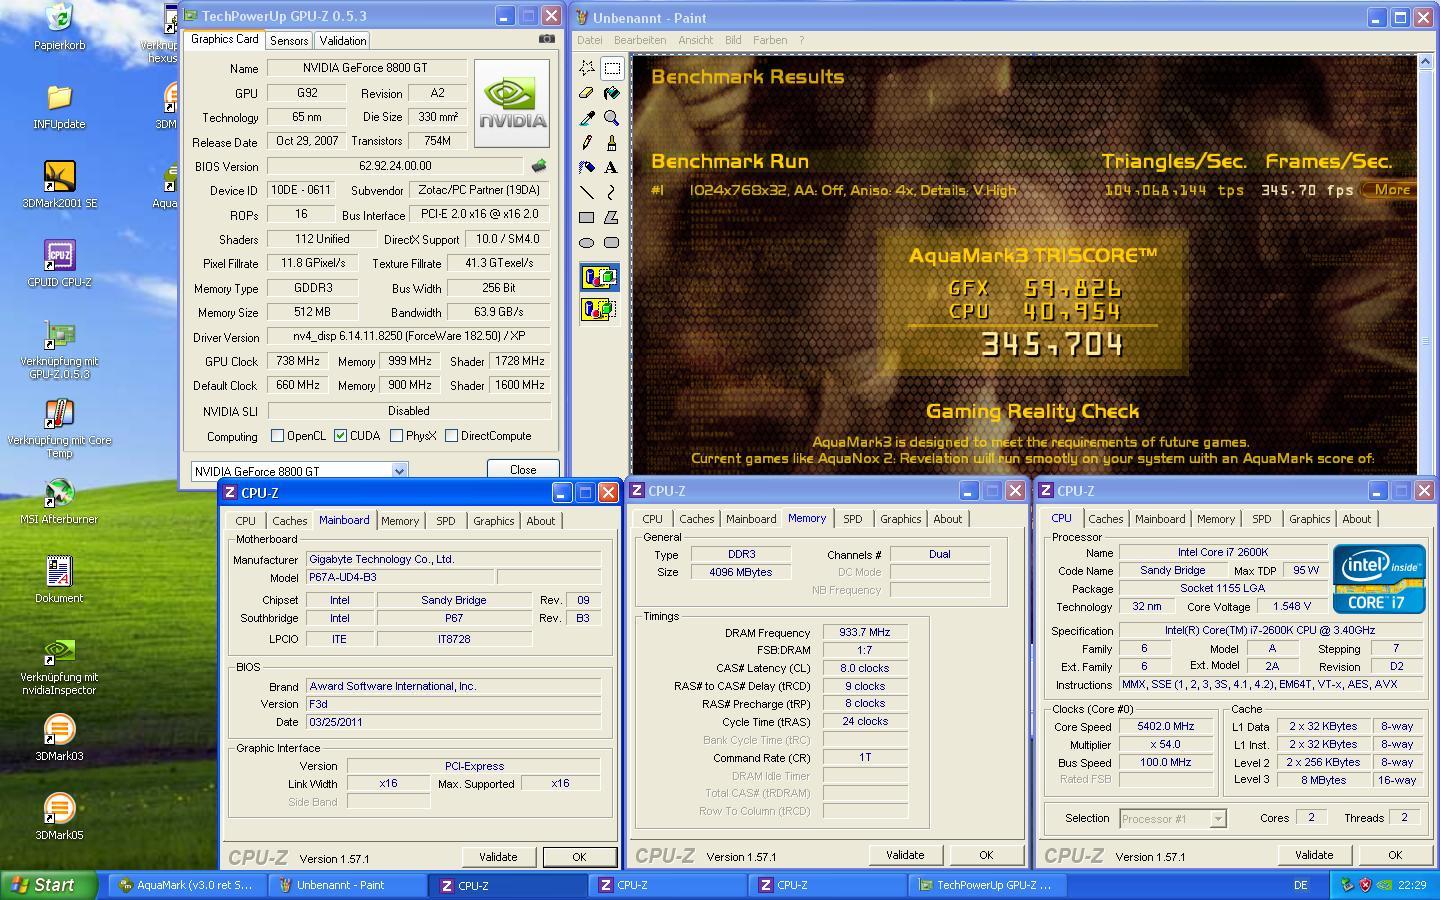This screenshot has height=900, width=1440.
Task: Toggle the CUDA checkbox in GPU-Z
Action: (x=341, y=436)
